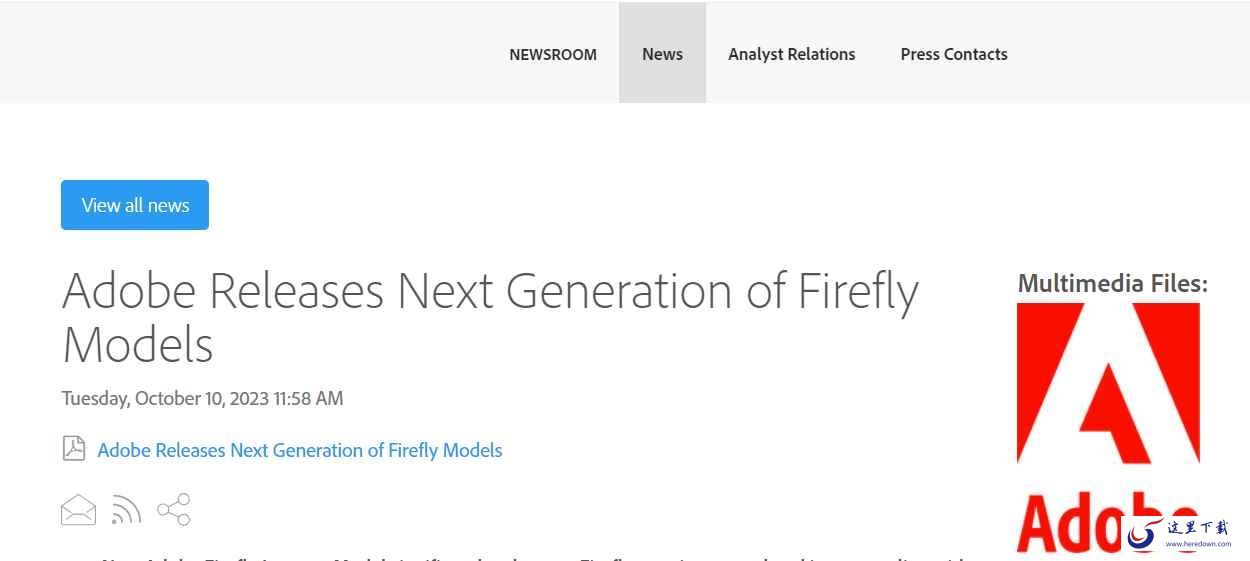The image size is (1250, 561).
Task: Go to the NEWSROOM navigation link
Action: (x=553, y=55)
